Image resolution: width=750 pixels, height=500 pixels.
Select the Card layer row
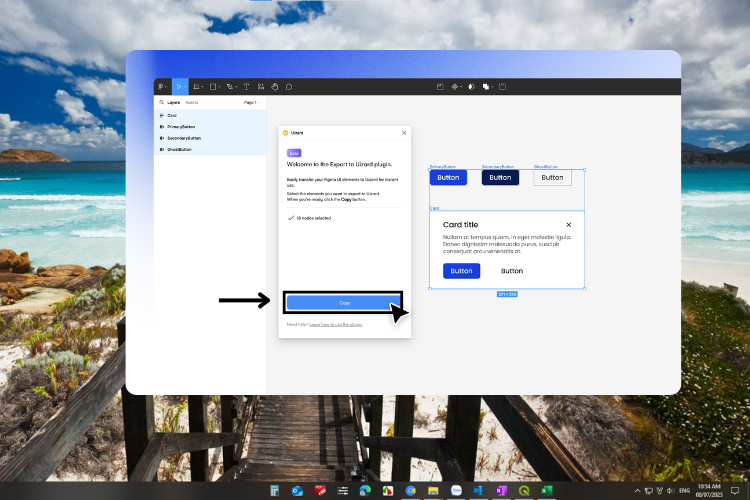click(210, 115)
